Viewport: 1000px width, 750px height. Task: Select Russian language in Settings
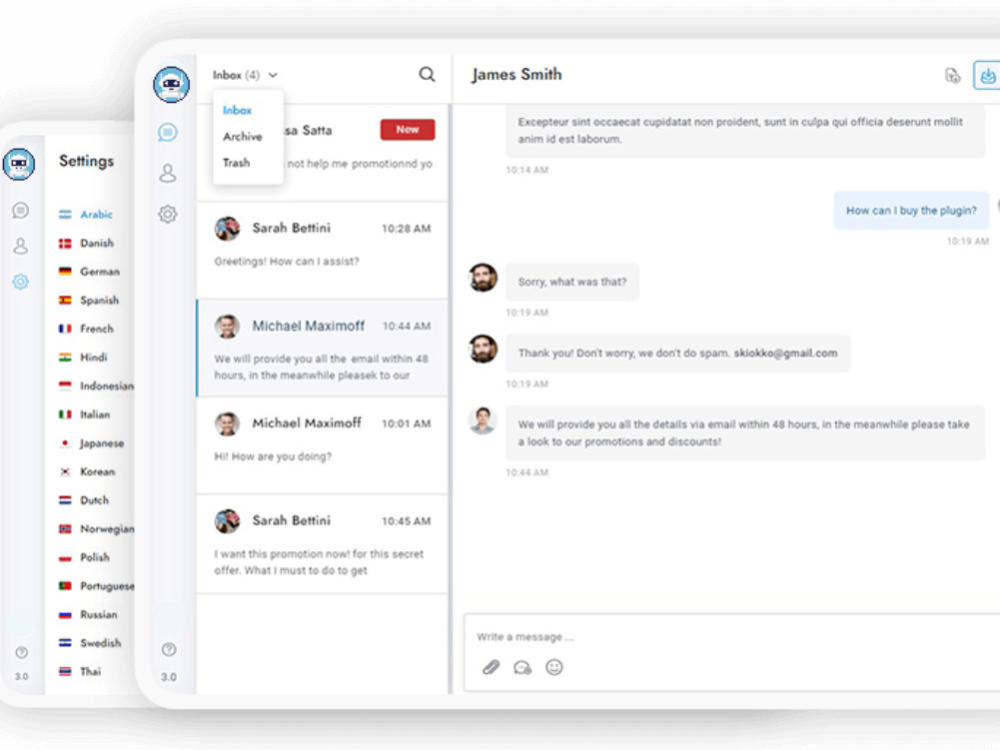point(88,615)
